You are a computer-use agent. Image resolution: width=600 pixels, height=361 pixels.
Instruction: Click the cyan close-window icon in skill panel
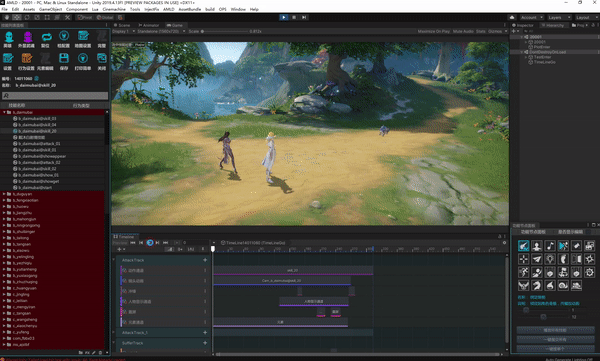tap(101, 58)
